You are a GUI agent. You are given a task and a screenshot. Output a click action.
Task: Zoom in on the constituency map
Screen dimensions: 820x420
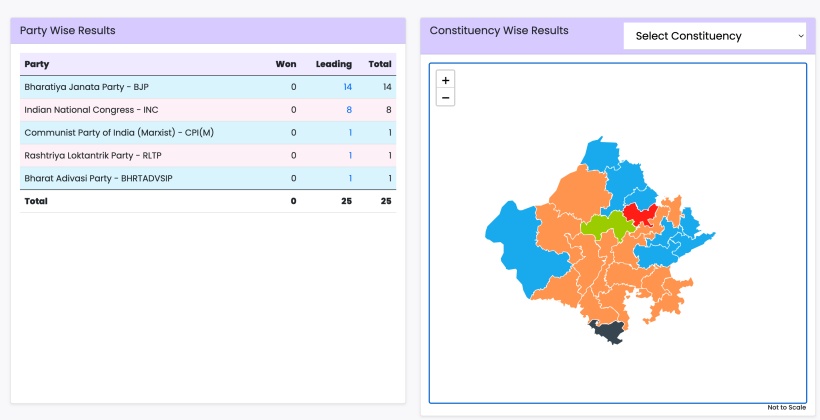point(446,80)
